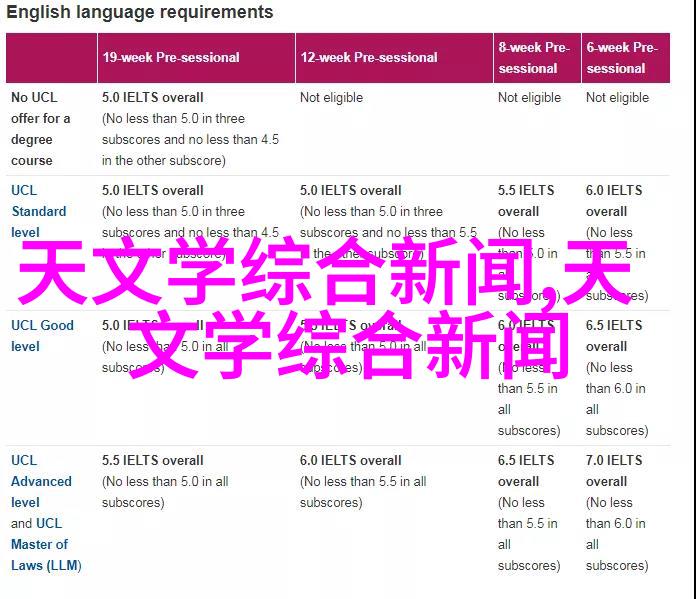Click the 'No UCL offer for a degree course' row label
The image size is (696, 599).
pyautogui.click(x=40, y=129)
